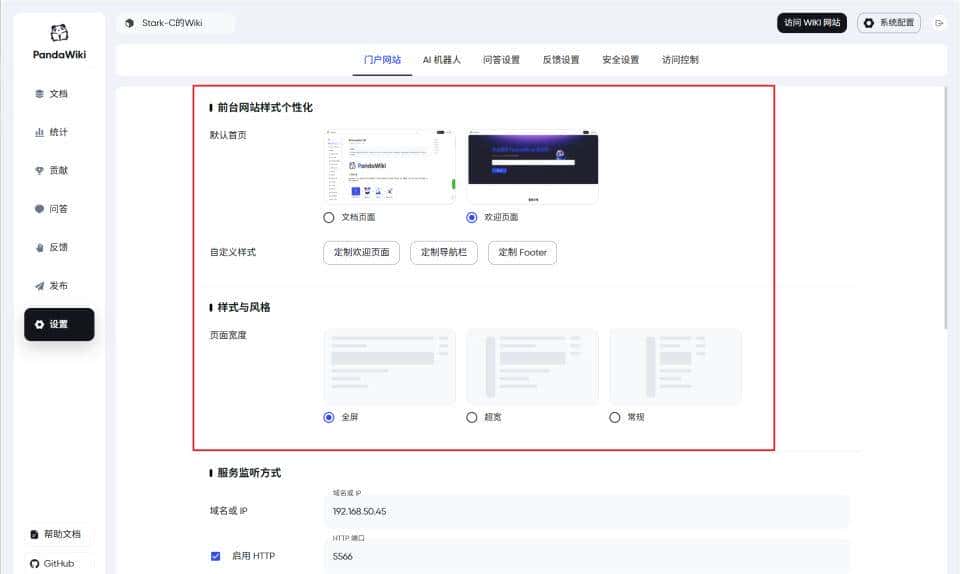The width and height of the screenshot is (960, 574).
Task: Click the 设置 settings gear icon
Action: coord(39,324)
